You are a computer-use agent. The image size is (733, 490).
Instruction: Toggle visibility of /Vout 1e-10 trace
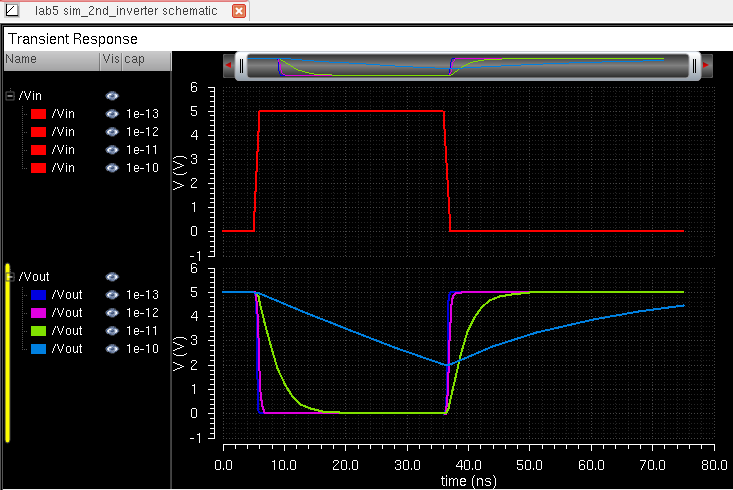pyautogui.click(x=112, y=349)
